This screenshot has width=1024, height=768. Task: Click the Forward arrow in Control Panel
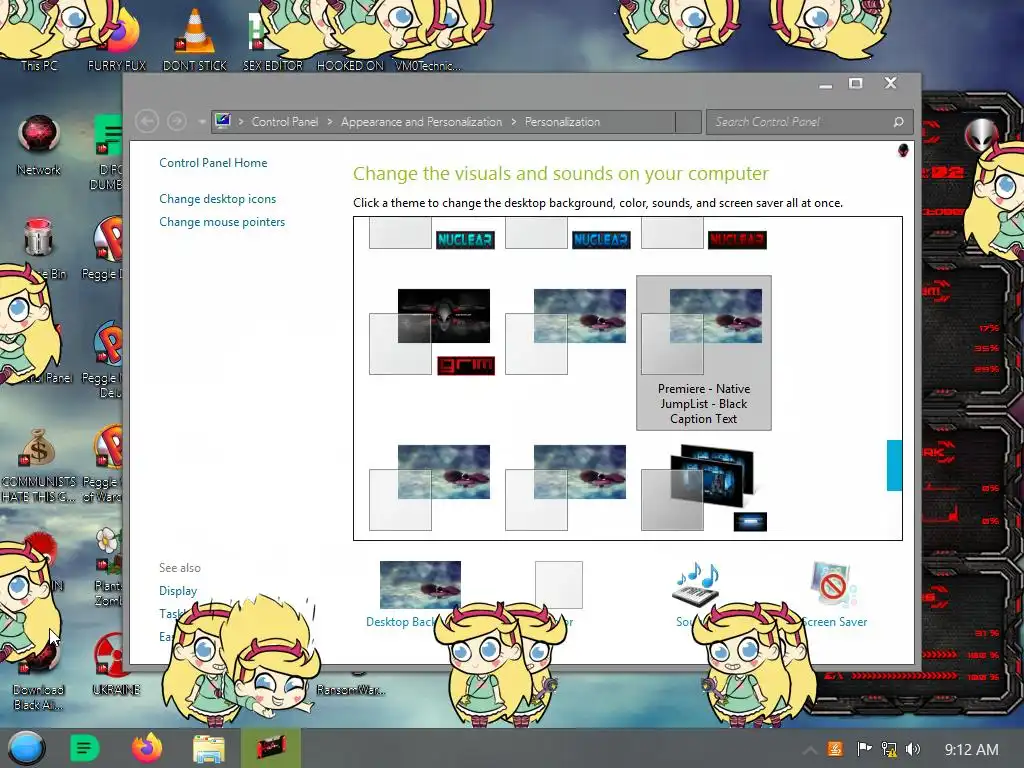[x=176, y=121]
